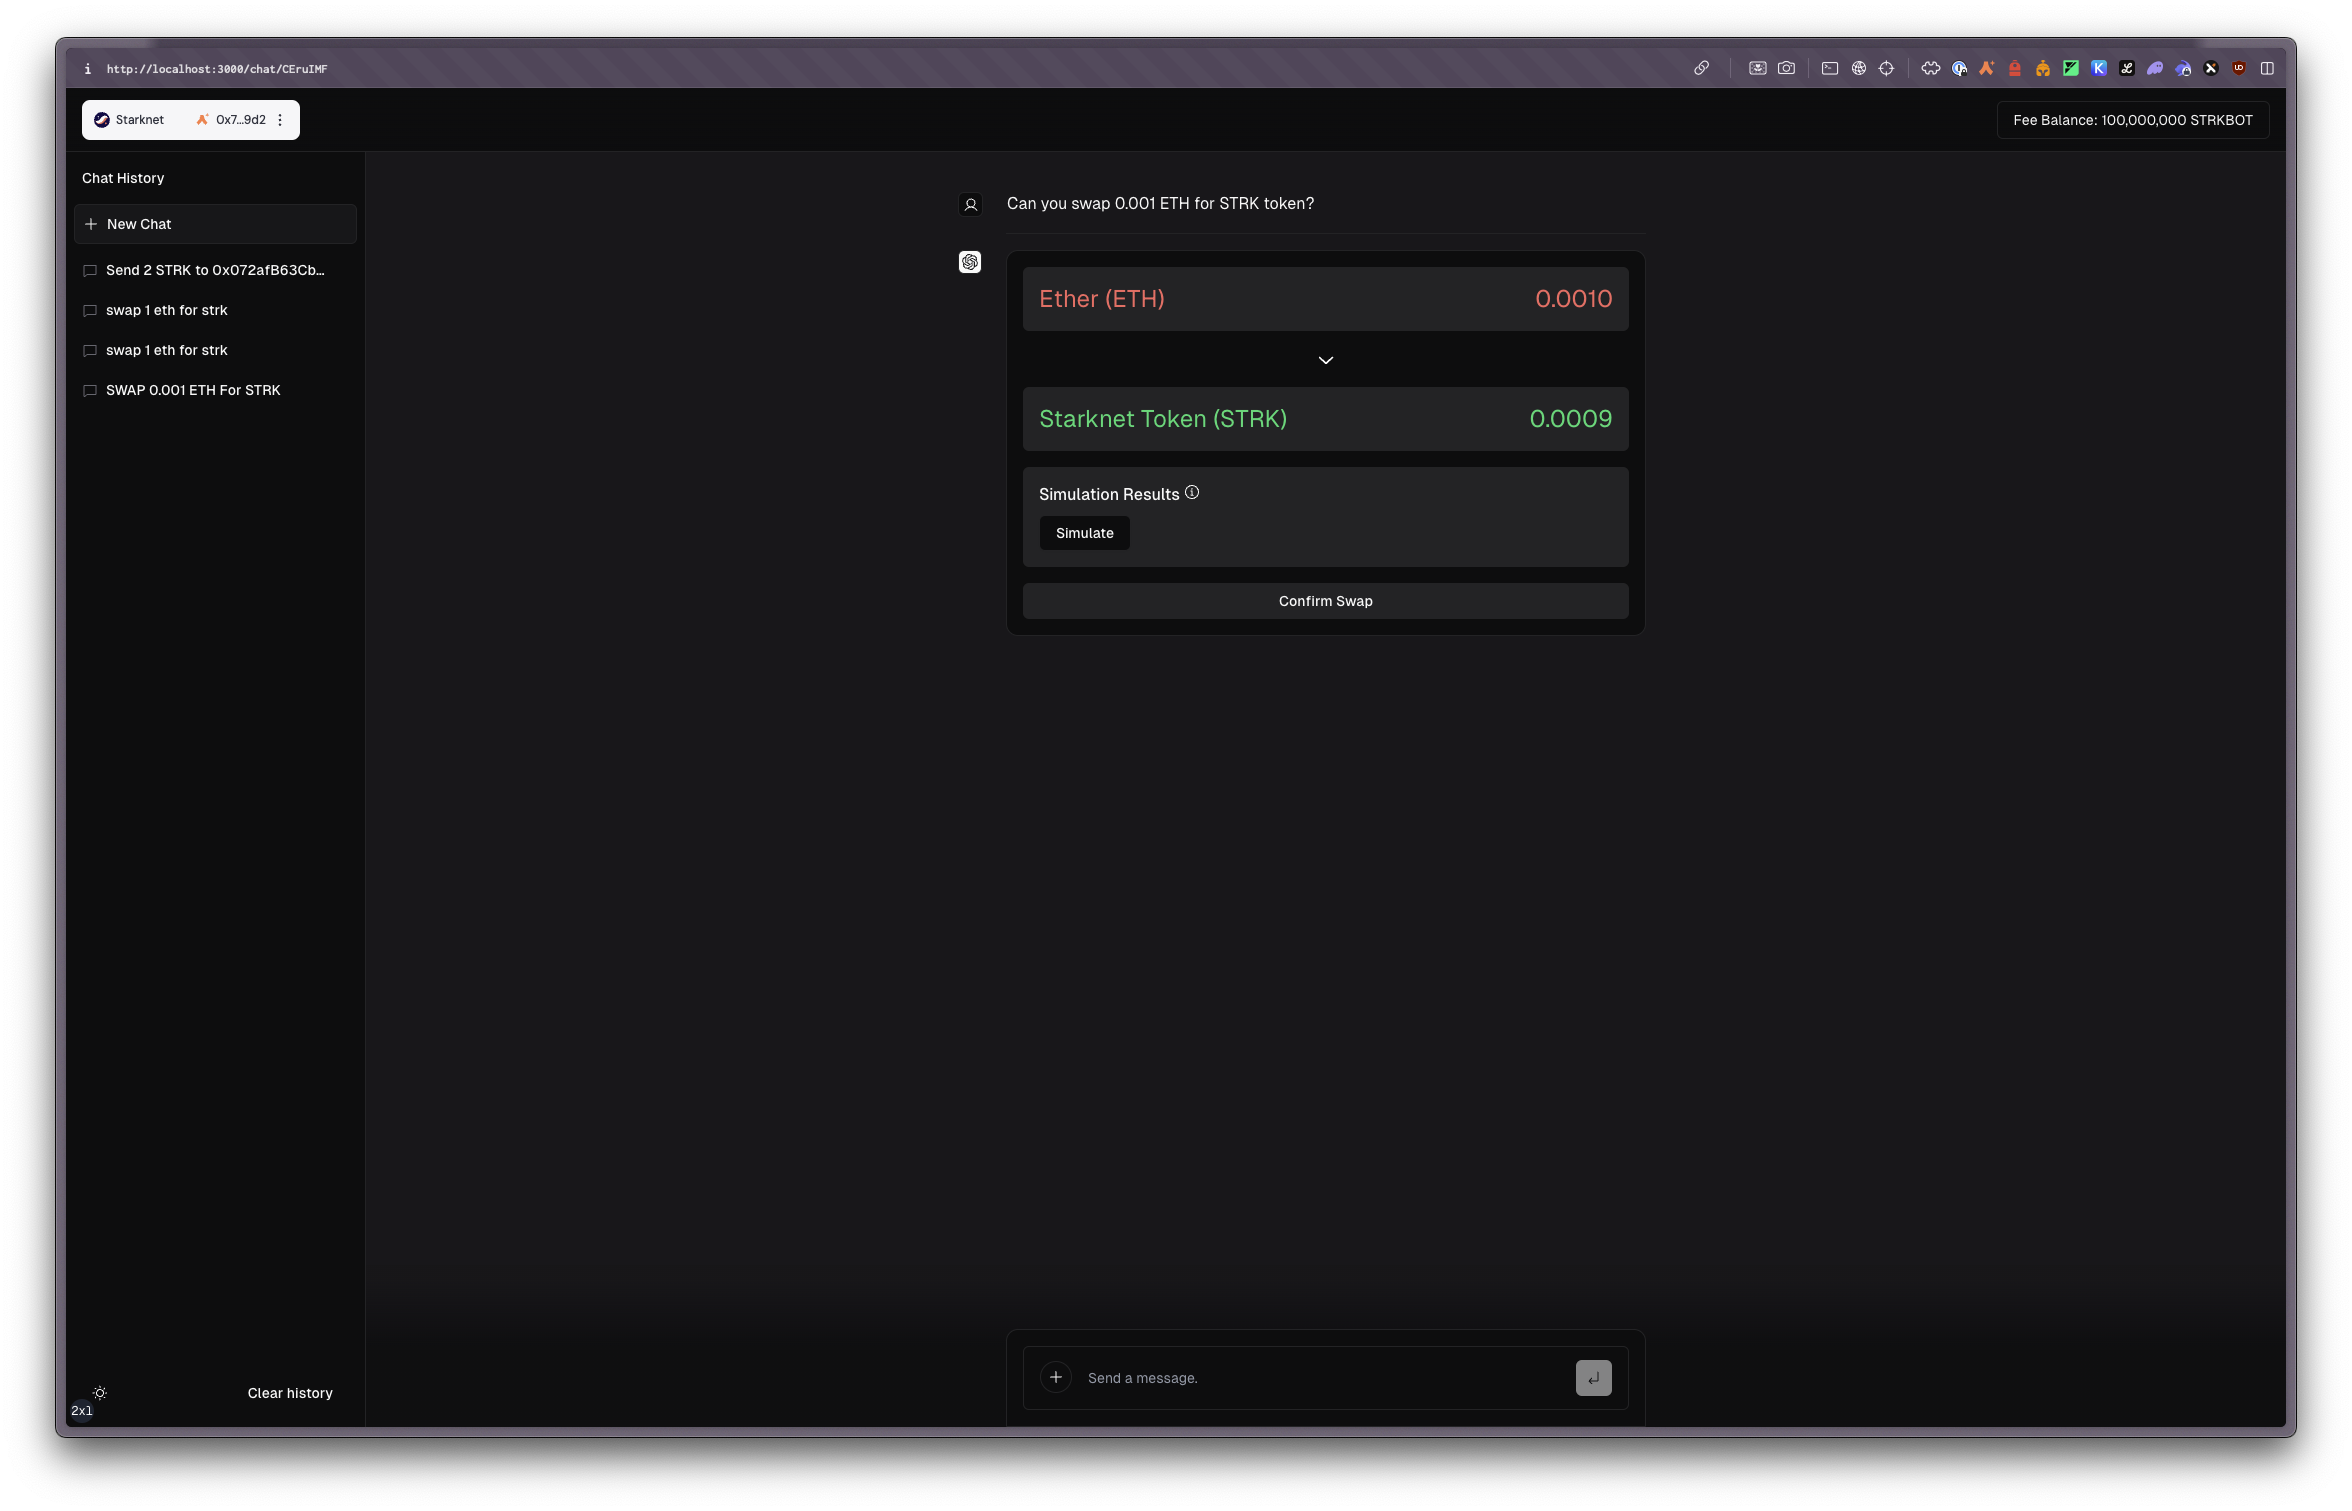Toggle the browser sidebar panel icon
This screenshot has height=1511, width=2352.
tap(2267, 68)
